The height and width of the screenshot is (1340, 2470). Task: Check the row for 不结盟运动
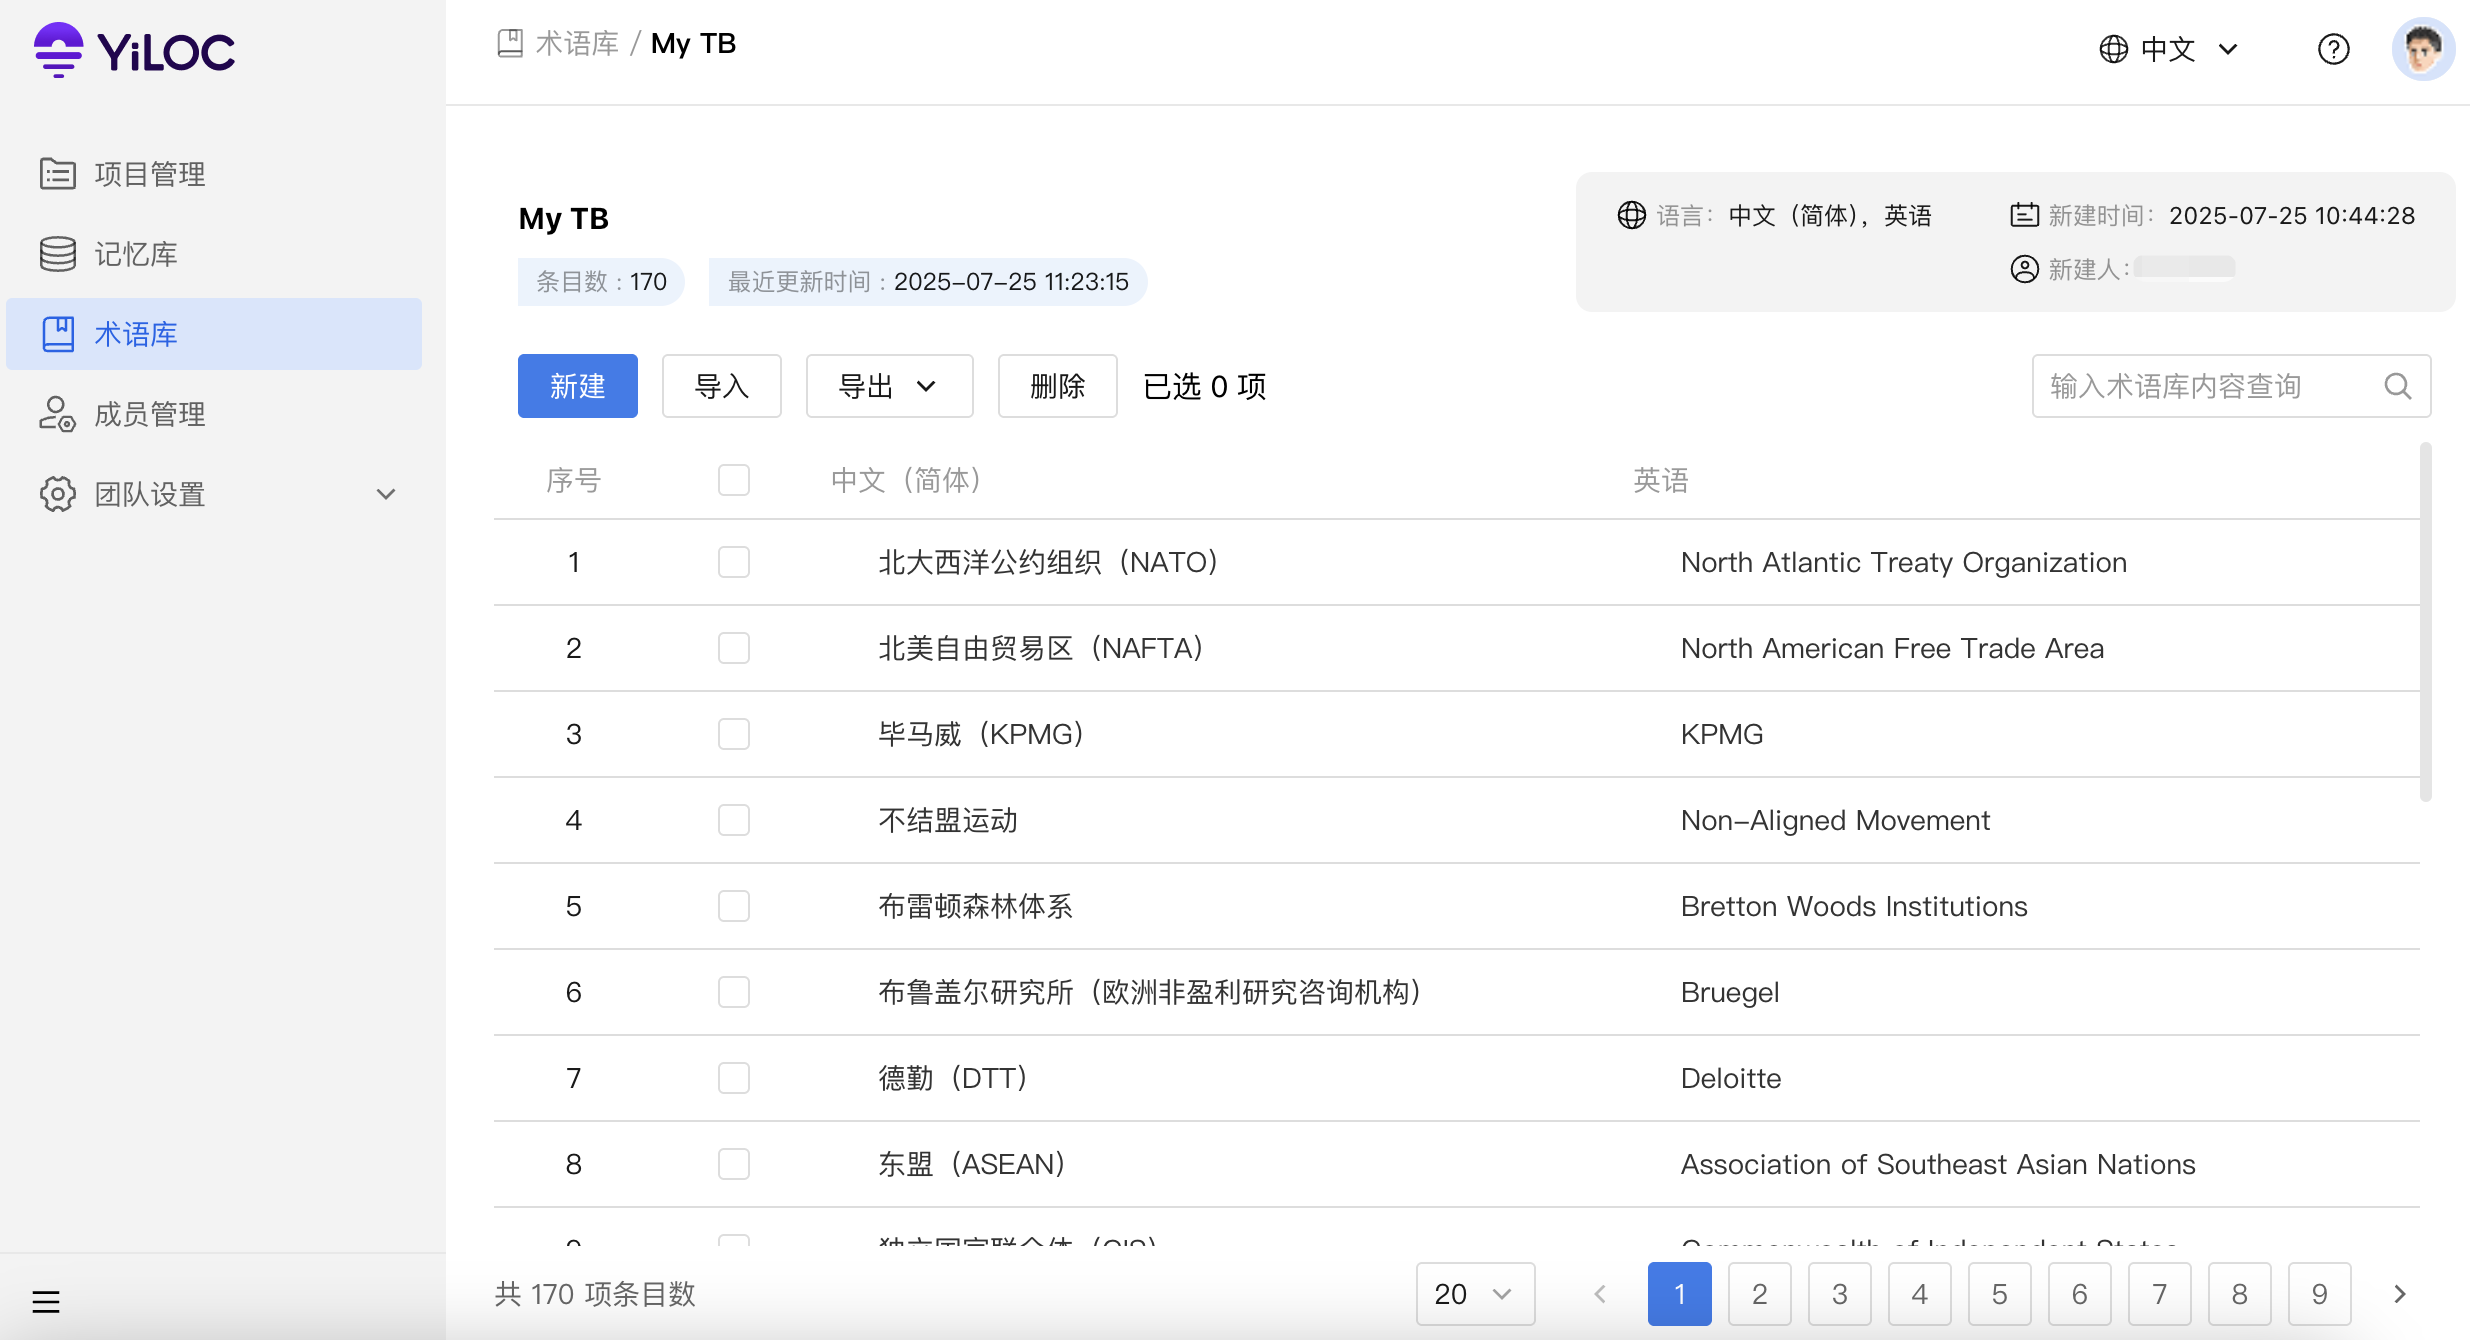pyautogui.click(x=734, y=820)
